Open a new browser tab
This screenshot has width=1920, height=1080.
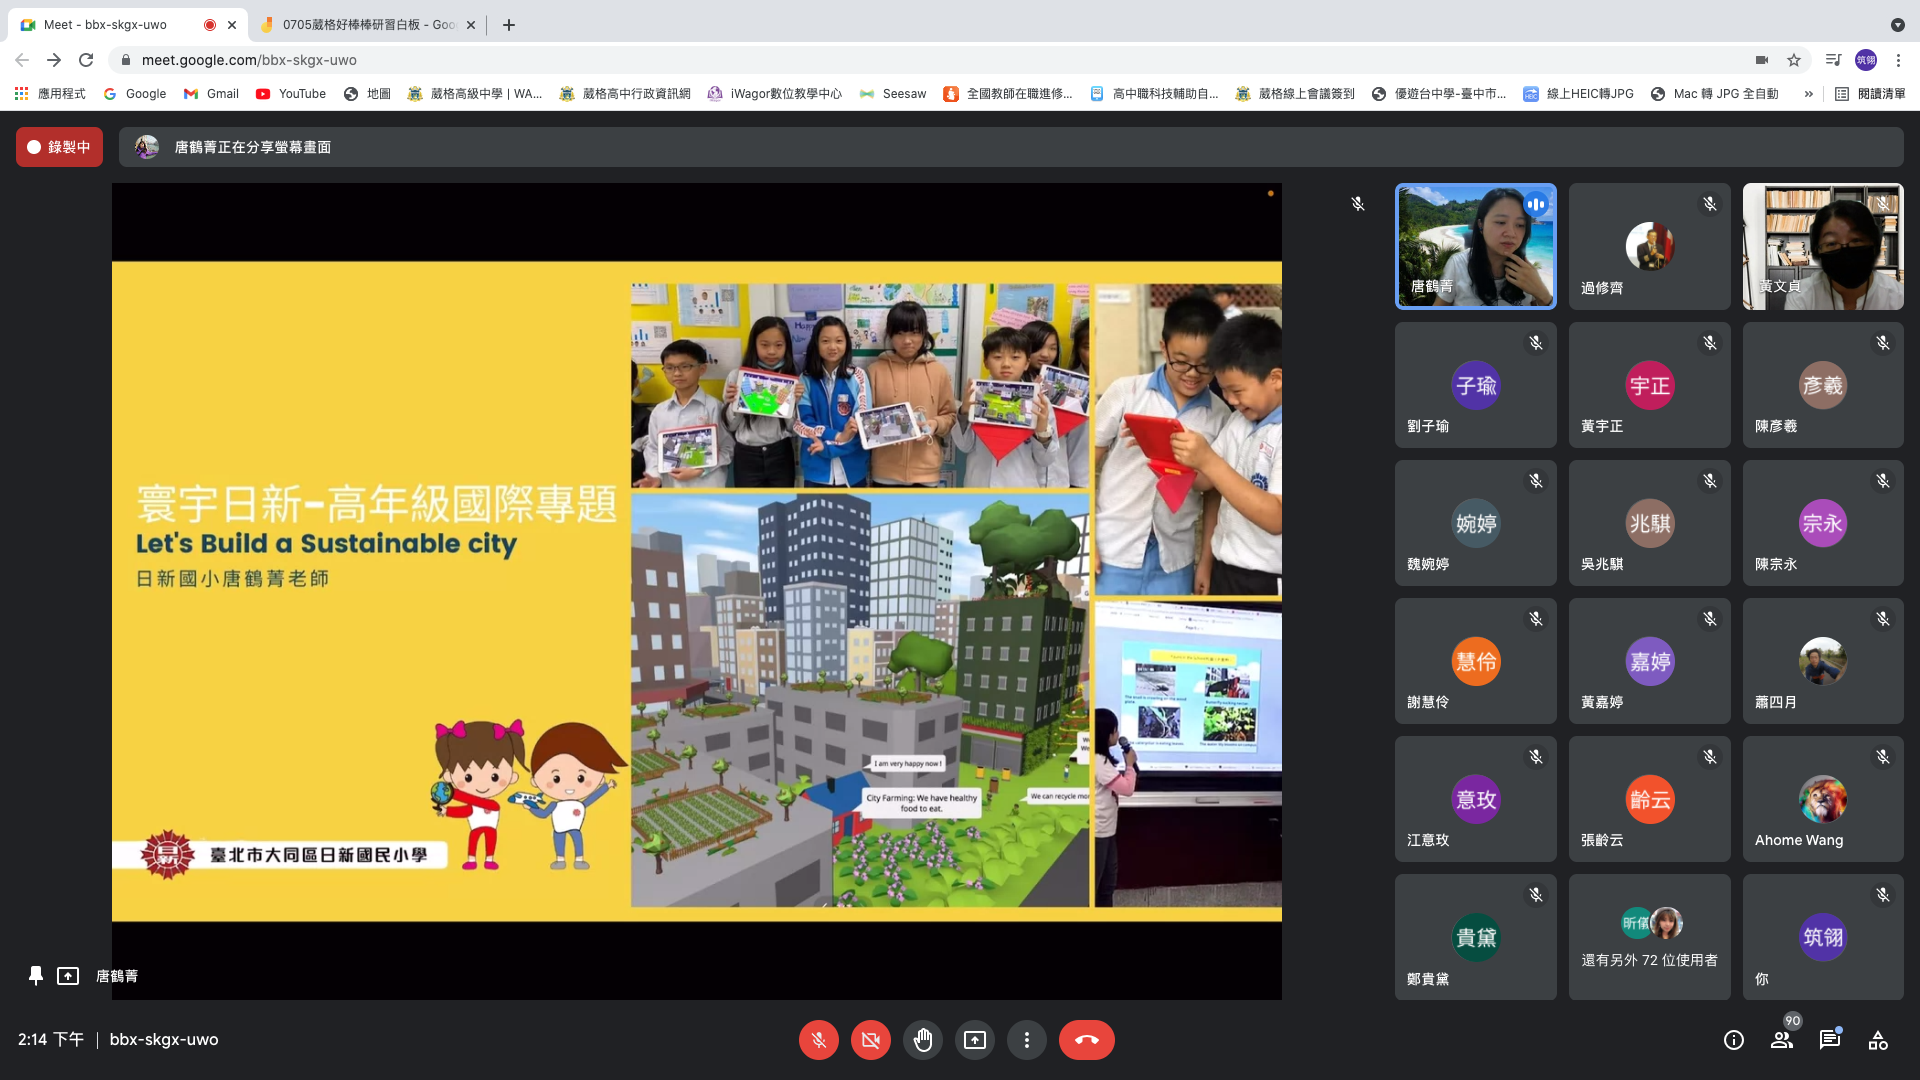(x=509, y=25)
